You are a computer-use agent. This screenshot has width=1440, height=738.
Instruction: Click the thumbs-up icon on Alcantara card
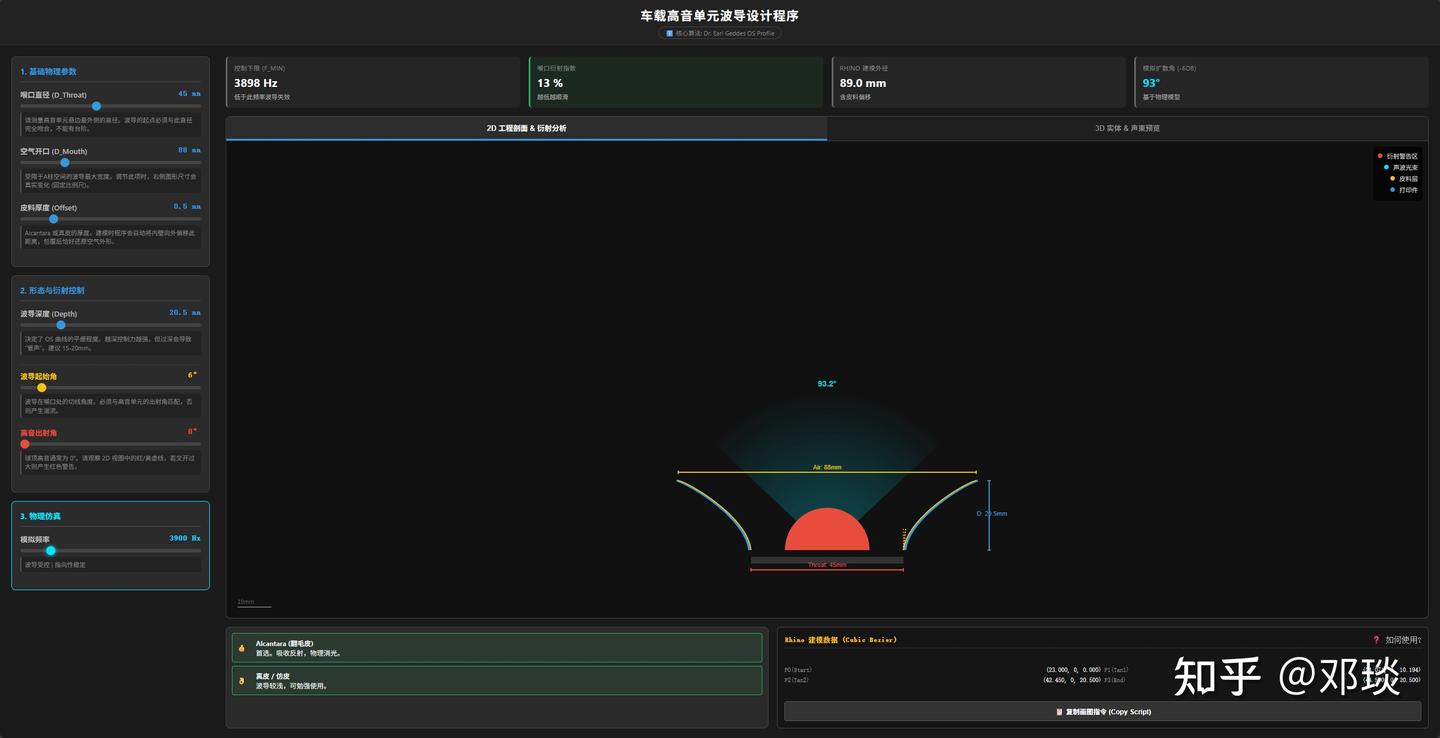tap(241, 648)
